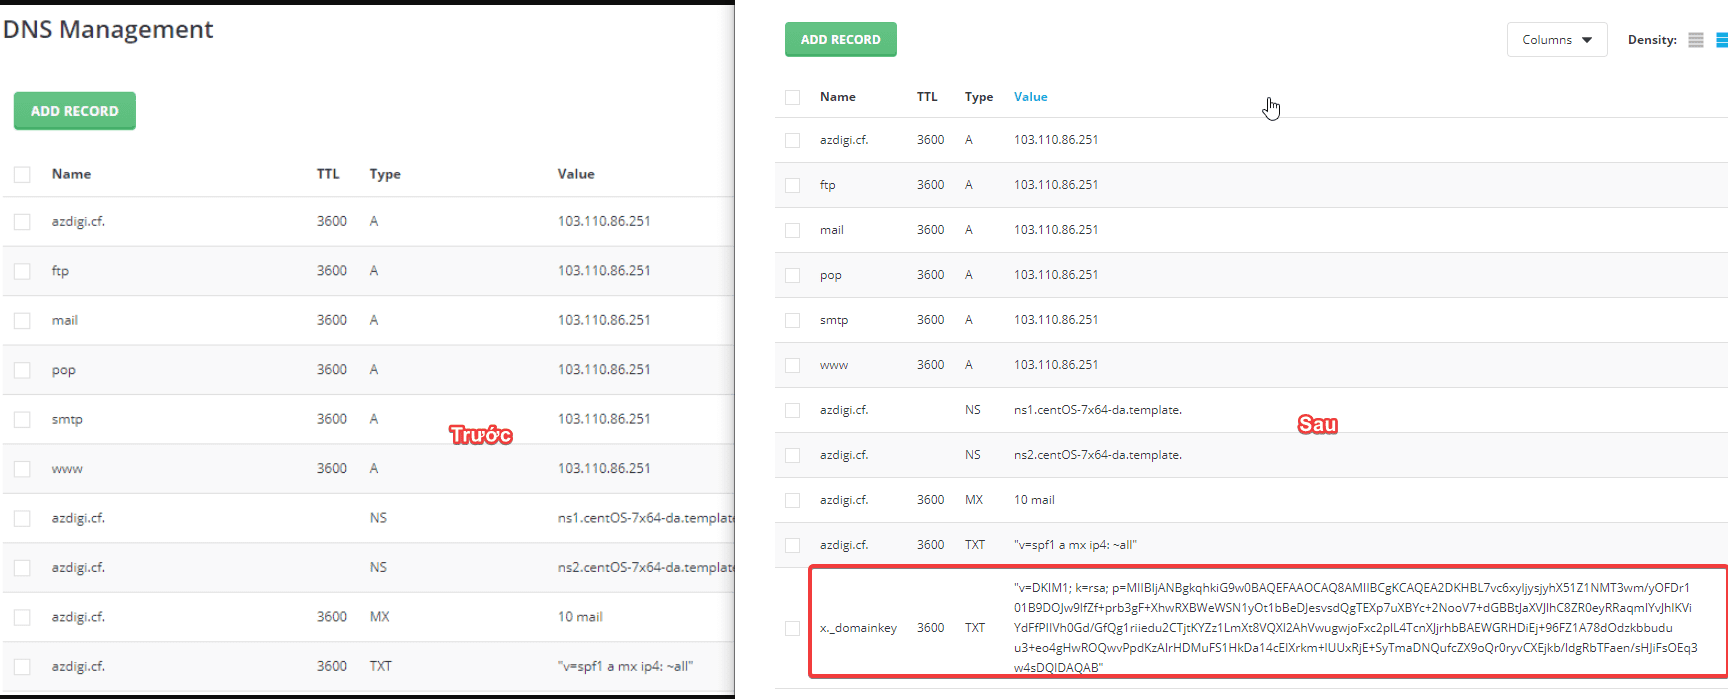Click ADD RECORD below DNS Management heading
Screen dimensions: 1728x699
click(75, 111)
